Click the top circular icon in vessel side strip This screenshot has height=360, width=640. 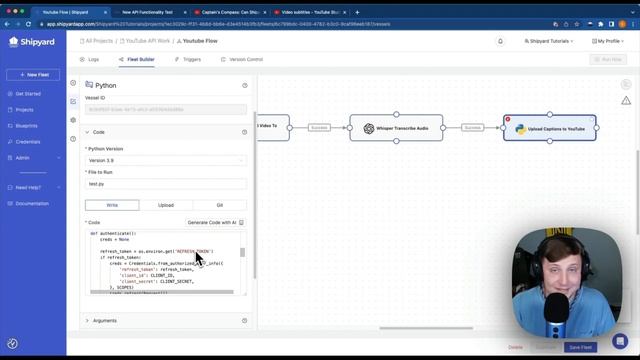73,83
